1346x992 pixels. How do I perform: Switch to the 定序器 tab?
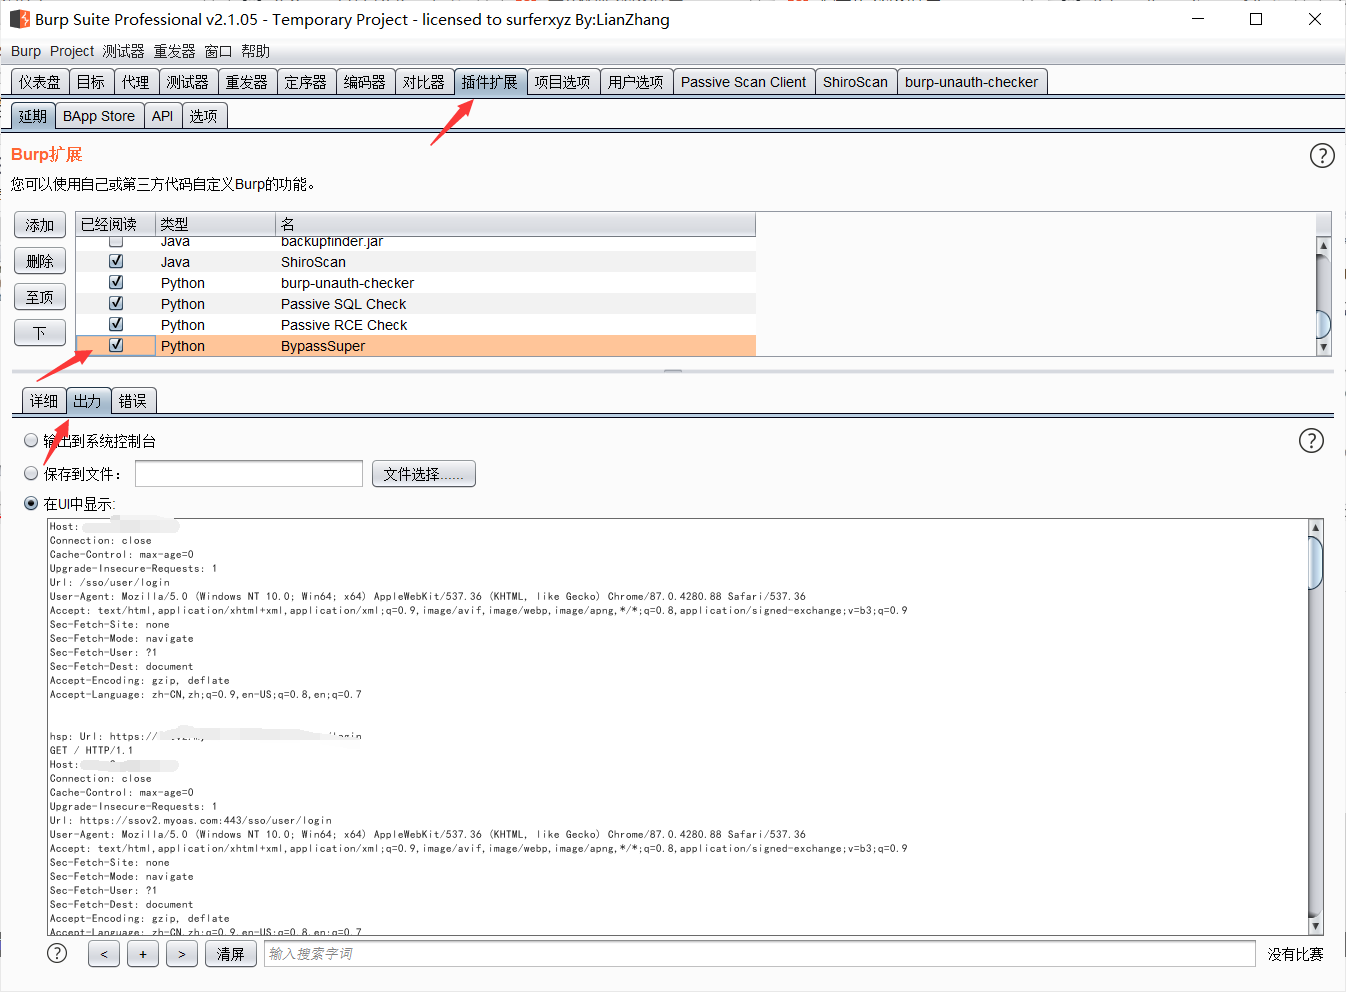[x=305, y=82]
